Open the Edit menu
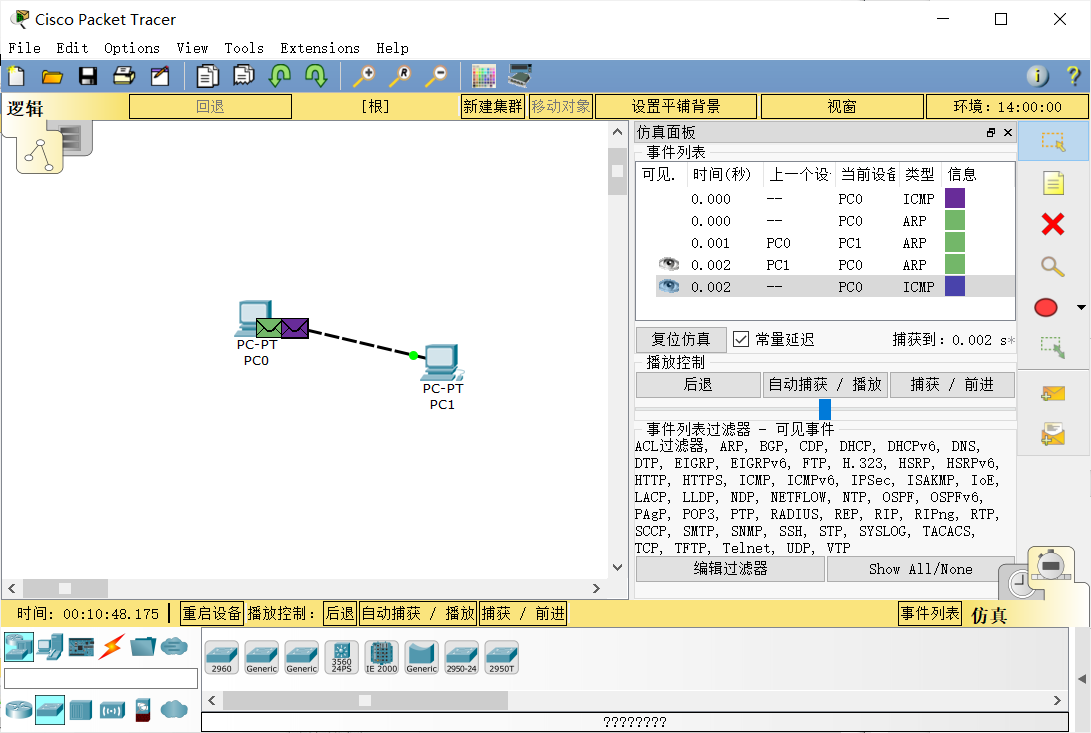 point(72,48)
